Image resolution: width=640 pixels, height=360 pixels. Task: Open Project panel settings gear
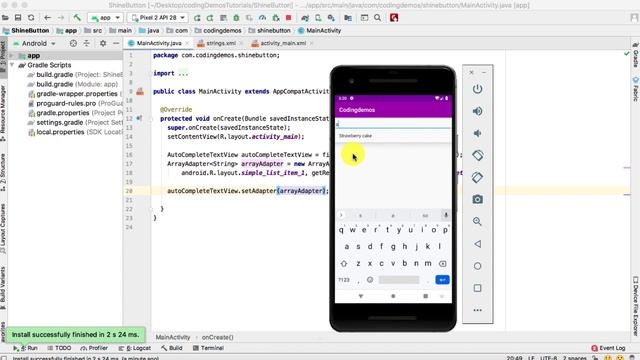point(103,43)
